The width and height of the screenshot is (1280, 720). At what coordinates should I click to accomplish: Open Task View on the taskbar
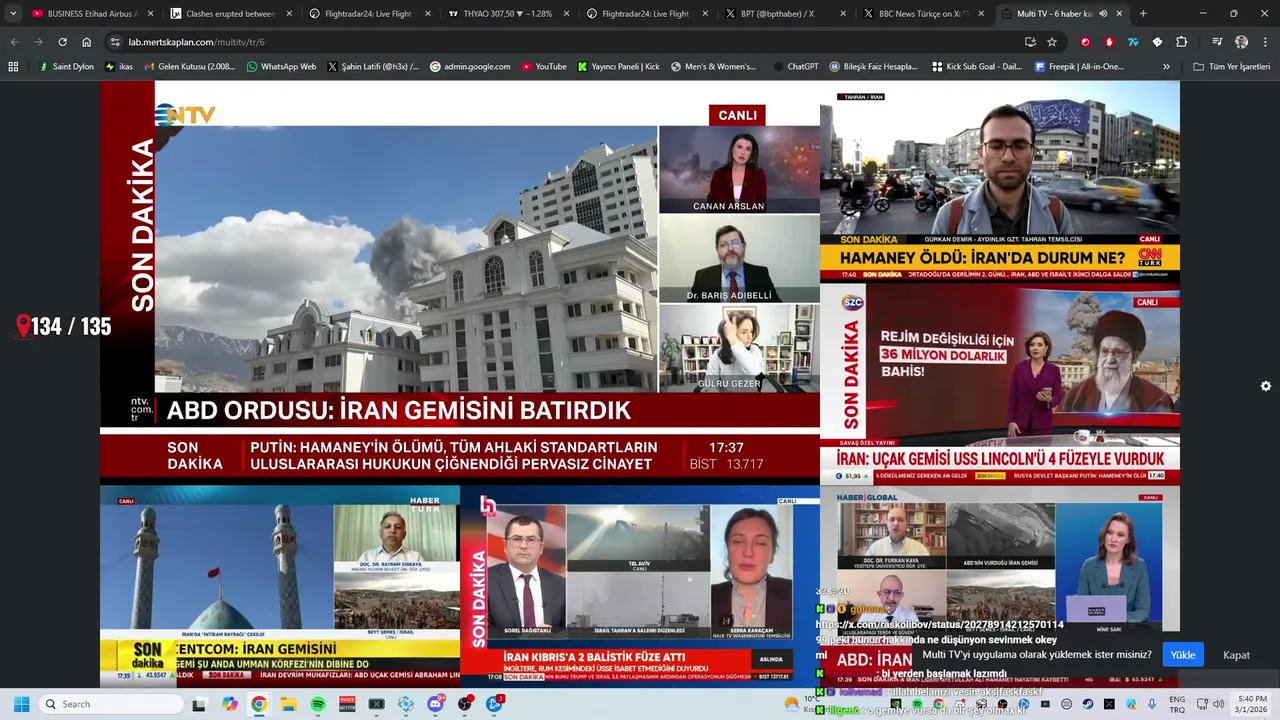point(199,704)
